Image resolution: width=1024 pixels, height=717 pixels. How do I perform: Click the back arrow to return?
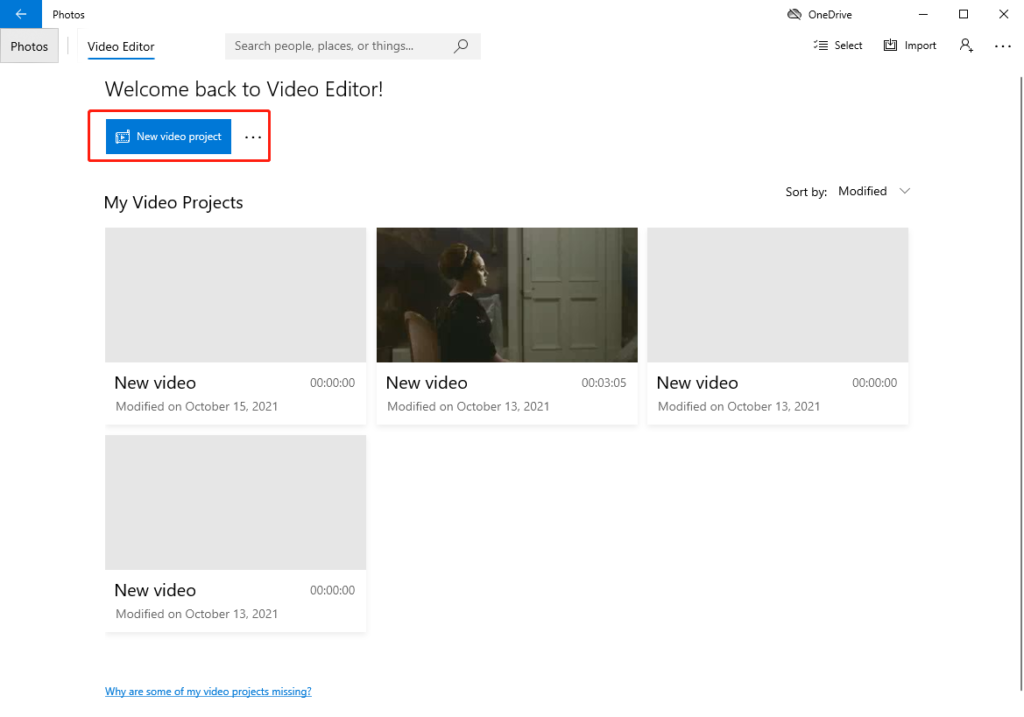click(x=20, y=14)
